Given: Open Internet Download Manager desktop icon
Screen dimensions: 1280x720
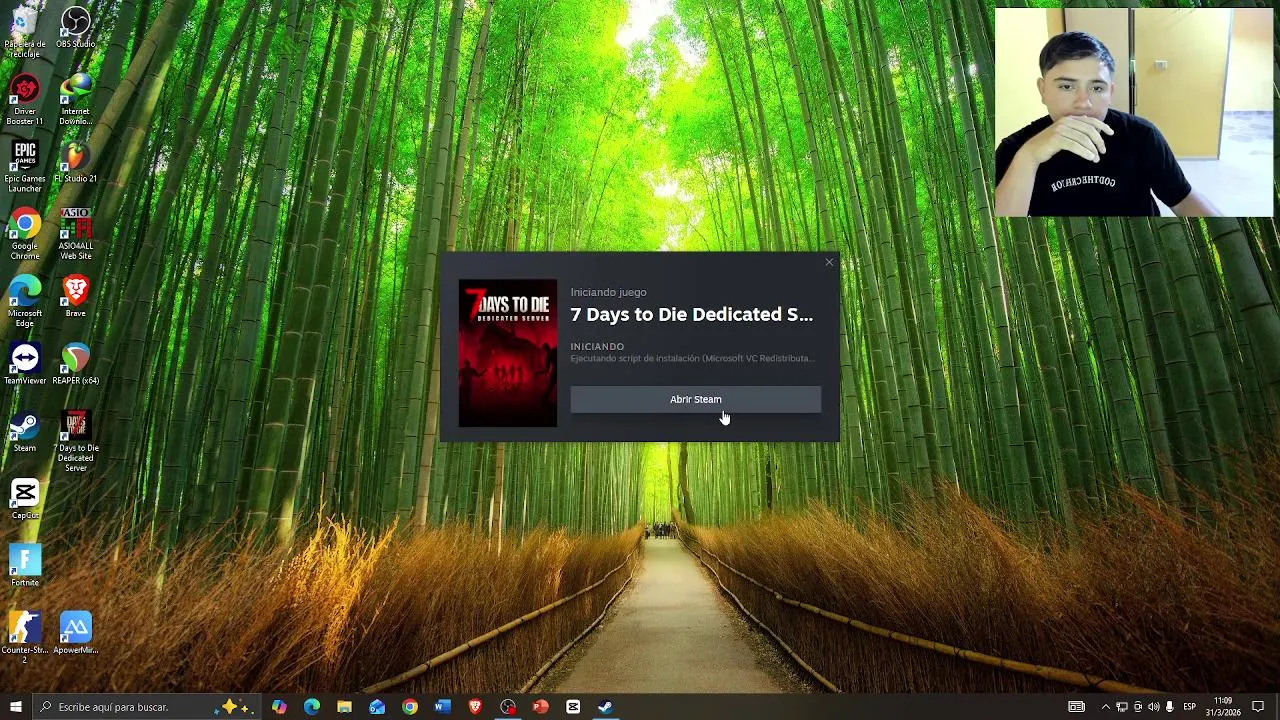Looking at the screenshot, I should (76, 100).
